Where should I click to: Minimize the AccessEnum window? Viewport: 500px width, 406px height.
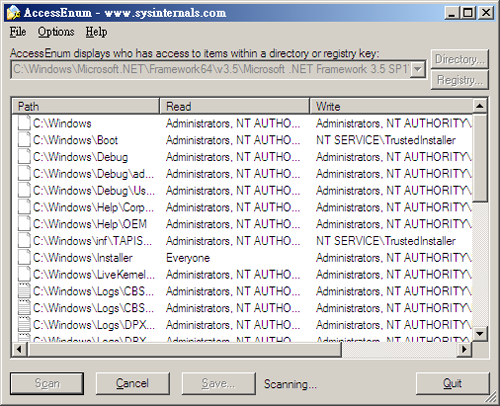coord(452,13)
